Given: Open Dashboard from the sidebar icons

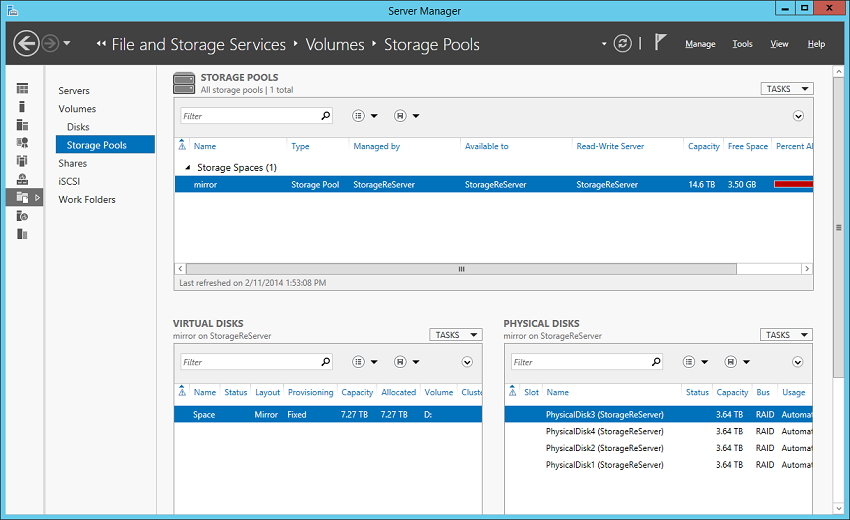Looking at the screenshot, I should [x=22, y=88].
